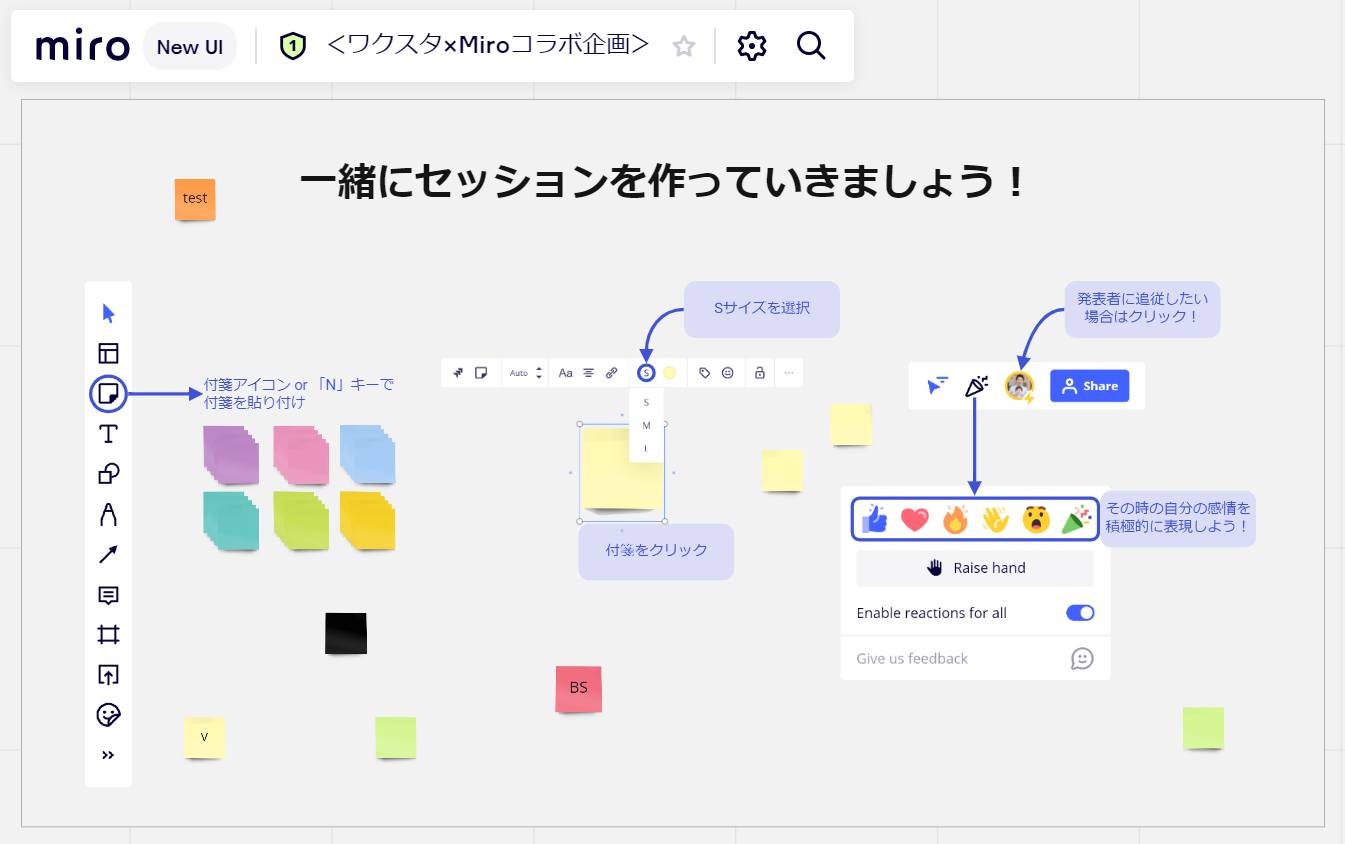Click the insert link icon

(611, 373)
